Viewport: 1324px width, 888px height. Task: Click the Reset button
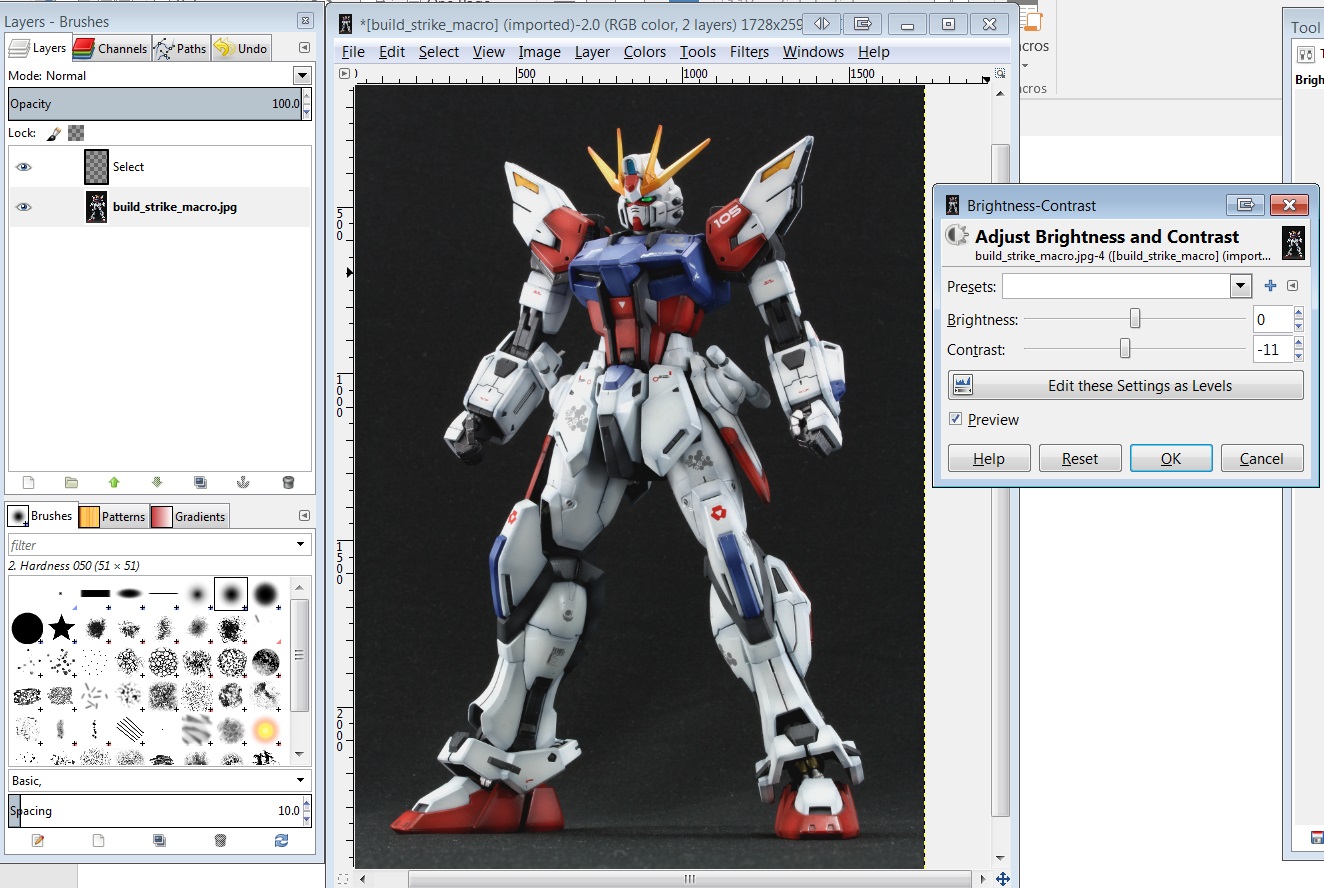tap(1080, 459)
